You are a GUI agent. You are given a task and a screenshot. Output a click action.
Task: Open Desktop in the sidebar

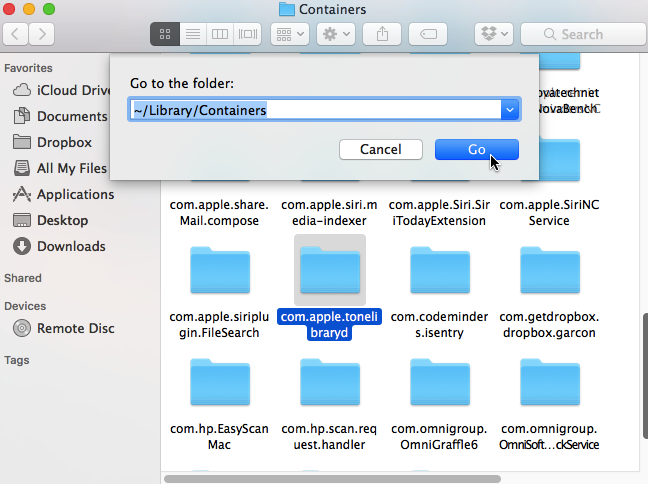[51, 220]
